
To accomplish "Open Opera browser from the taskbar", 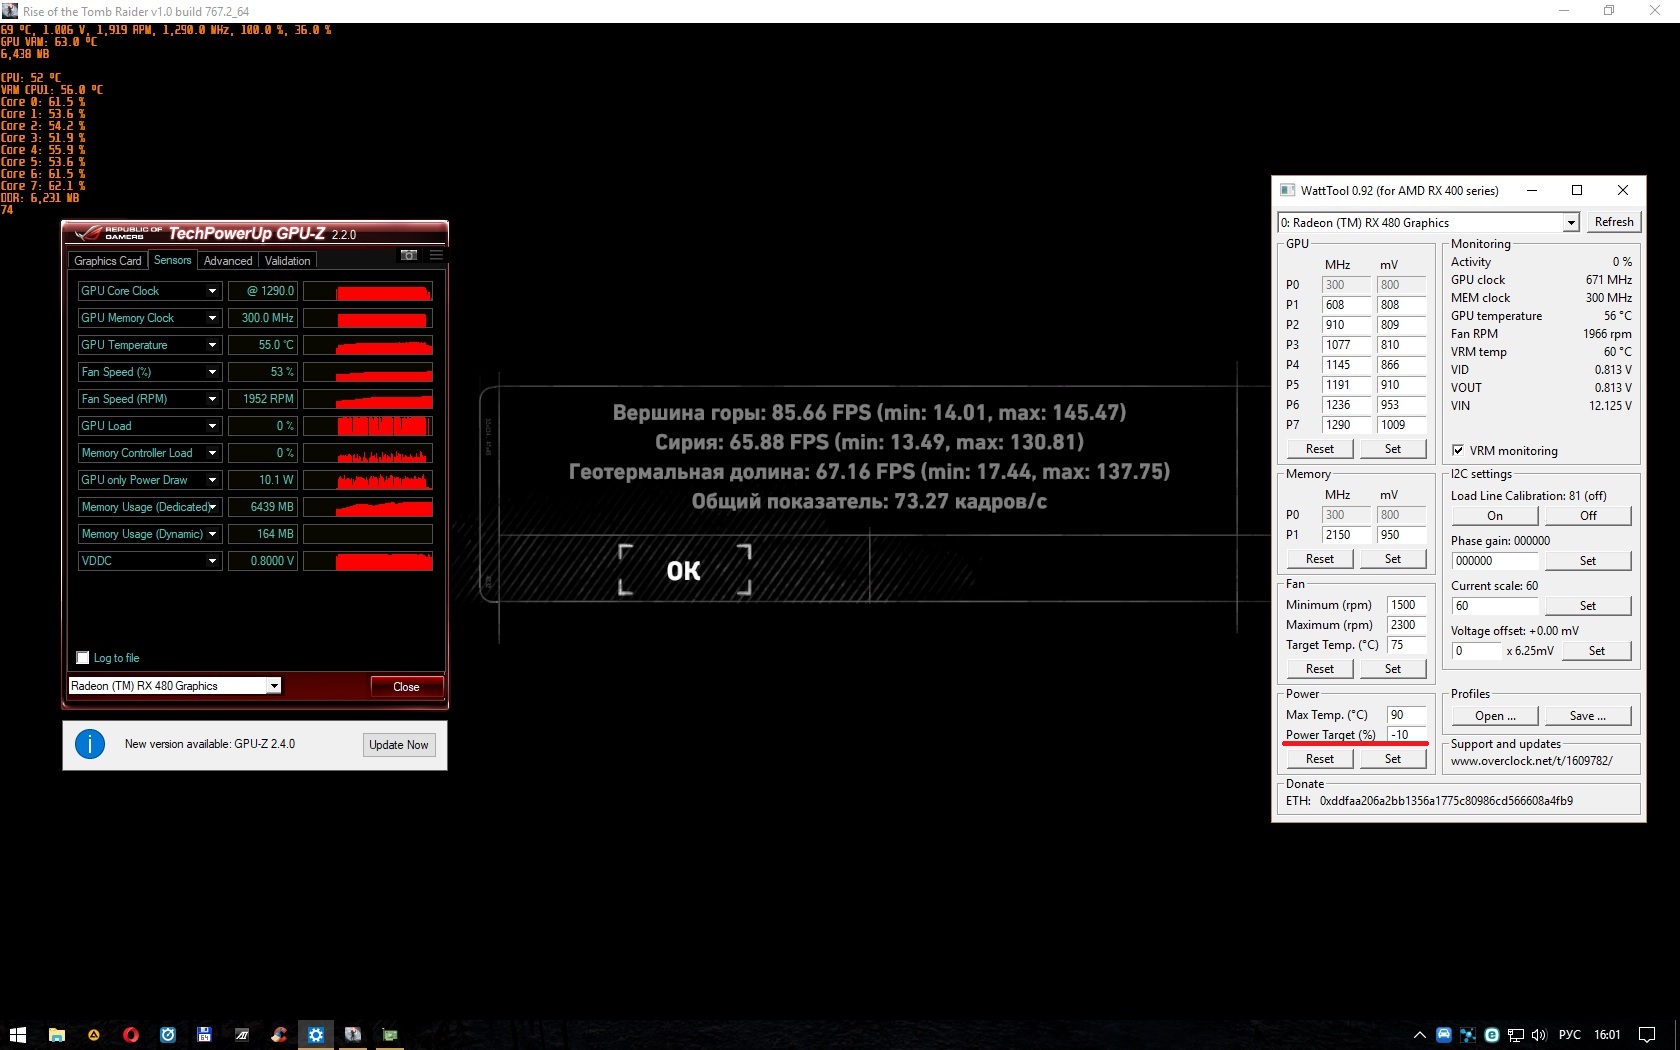I will (131, 1035).
